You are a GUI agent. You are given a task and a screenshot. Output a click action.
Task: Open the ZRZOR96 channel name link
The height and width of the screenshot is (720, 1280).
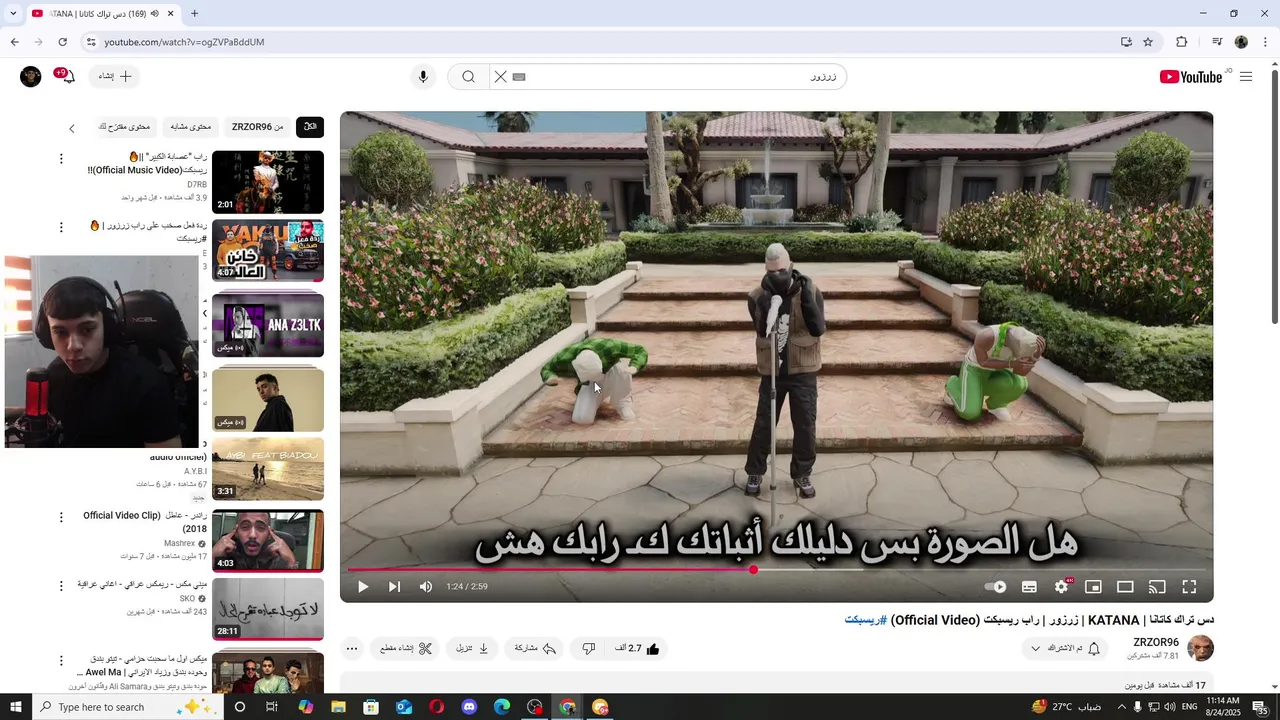pos(1156,642)
